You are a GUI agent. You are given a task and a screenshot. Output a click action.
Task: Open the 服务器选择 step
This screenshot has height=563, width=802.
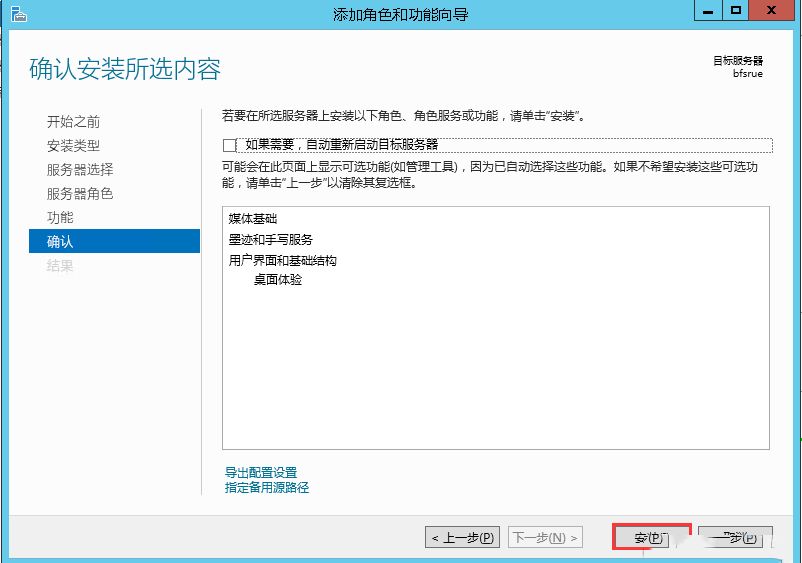coord(80,170)
